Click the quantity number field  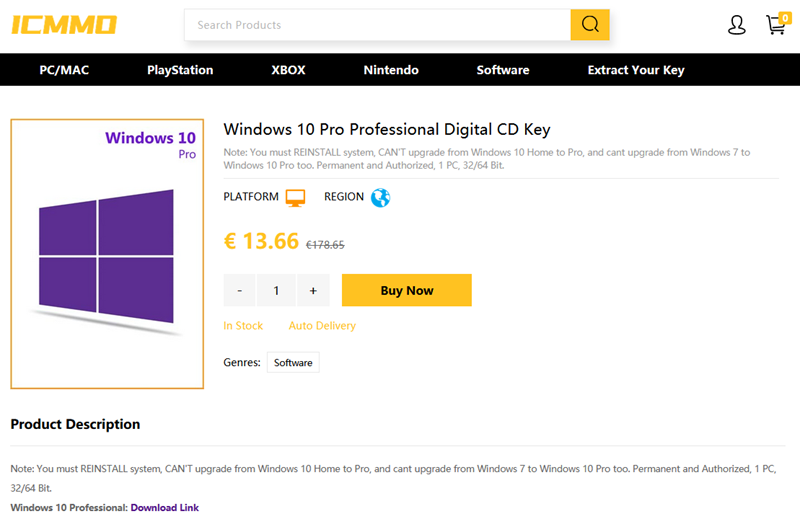click(276, 290)
